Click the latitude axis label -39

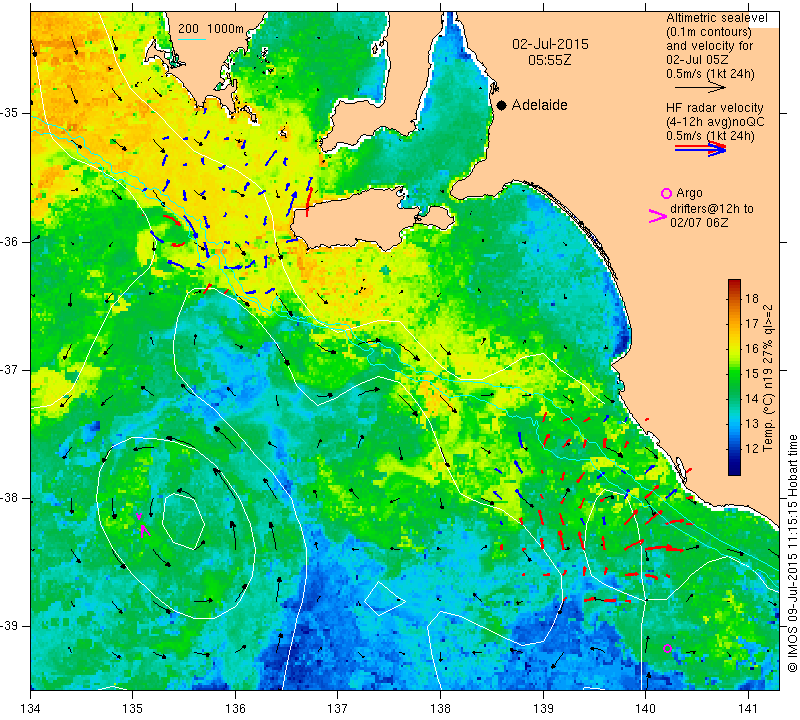(11, 626)
